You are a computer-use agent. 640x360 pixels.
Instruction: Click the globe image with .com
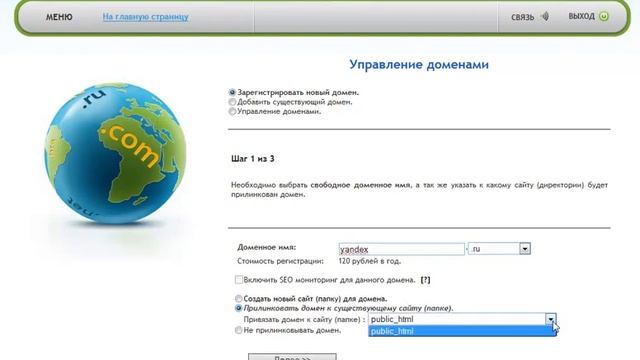pos(115,153)
